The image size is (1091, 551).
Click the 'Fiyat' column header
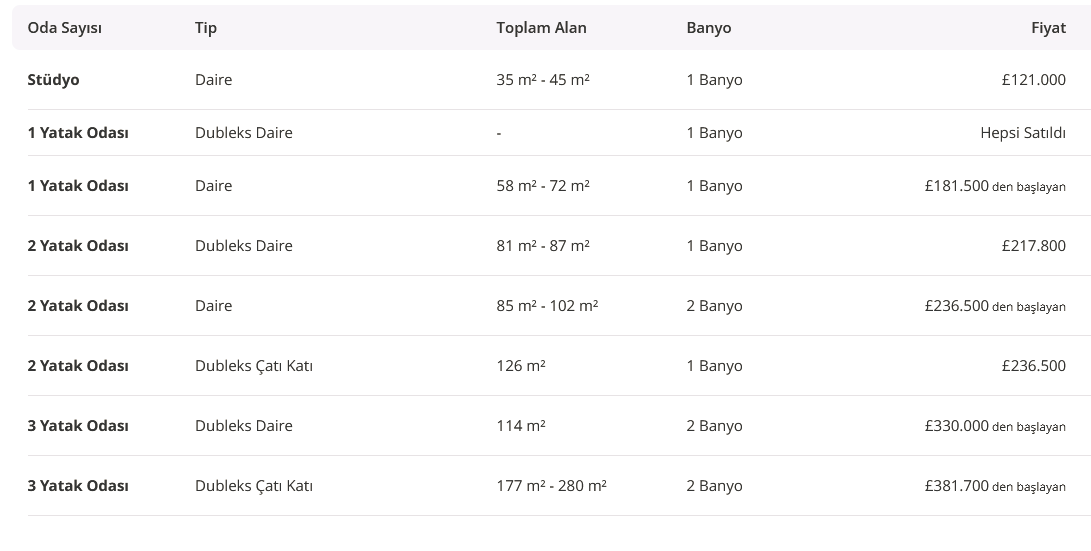point(1048,28)
